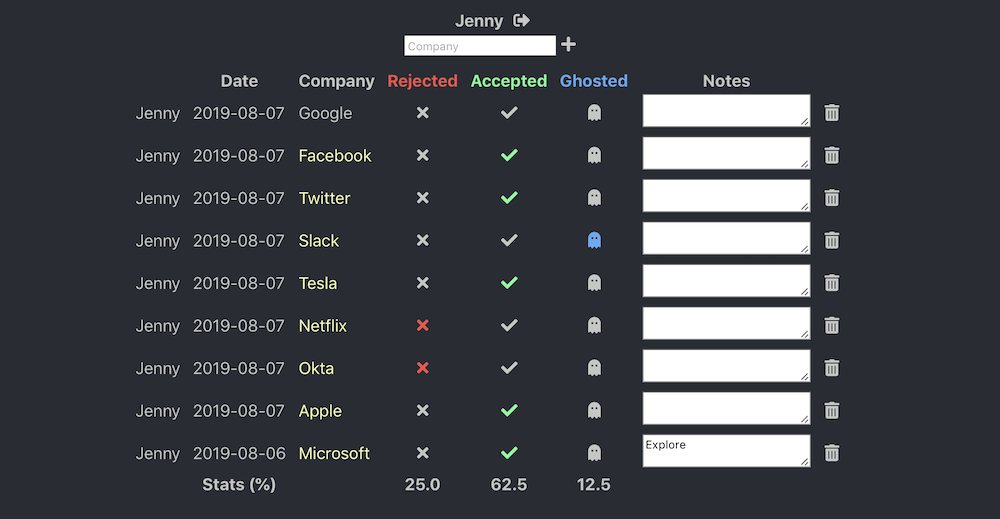Click the notes text area for Google
Viewport: 1000px width, 519px height.
tap(725, 111)
